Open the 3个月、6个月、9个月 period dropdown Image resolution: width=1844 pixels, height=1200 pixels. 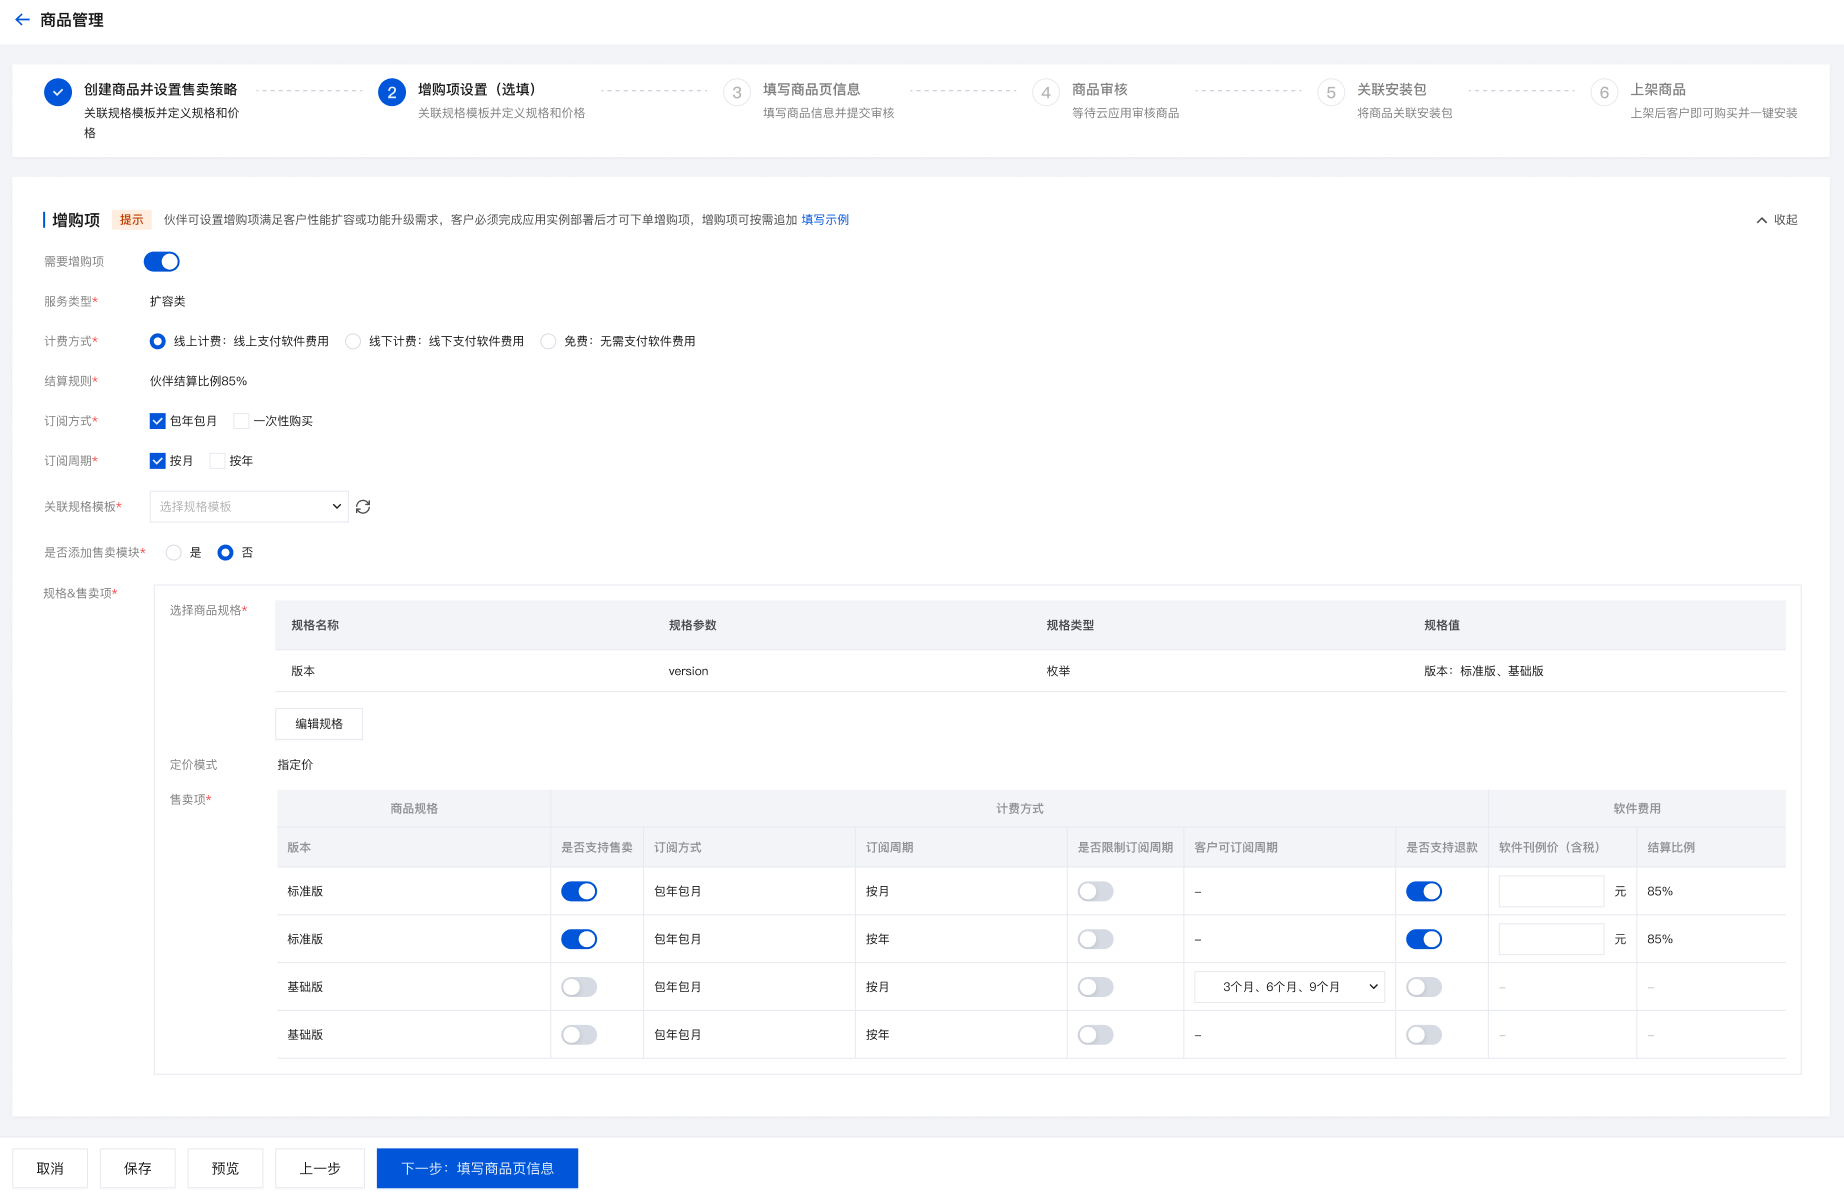(x=1289, y=987)
